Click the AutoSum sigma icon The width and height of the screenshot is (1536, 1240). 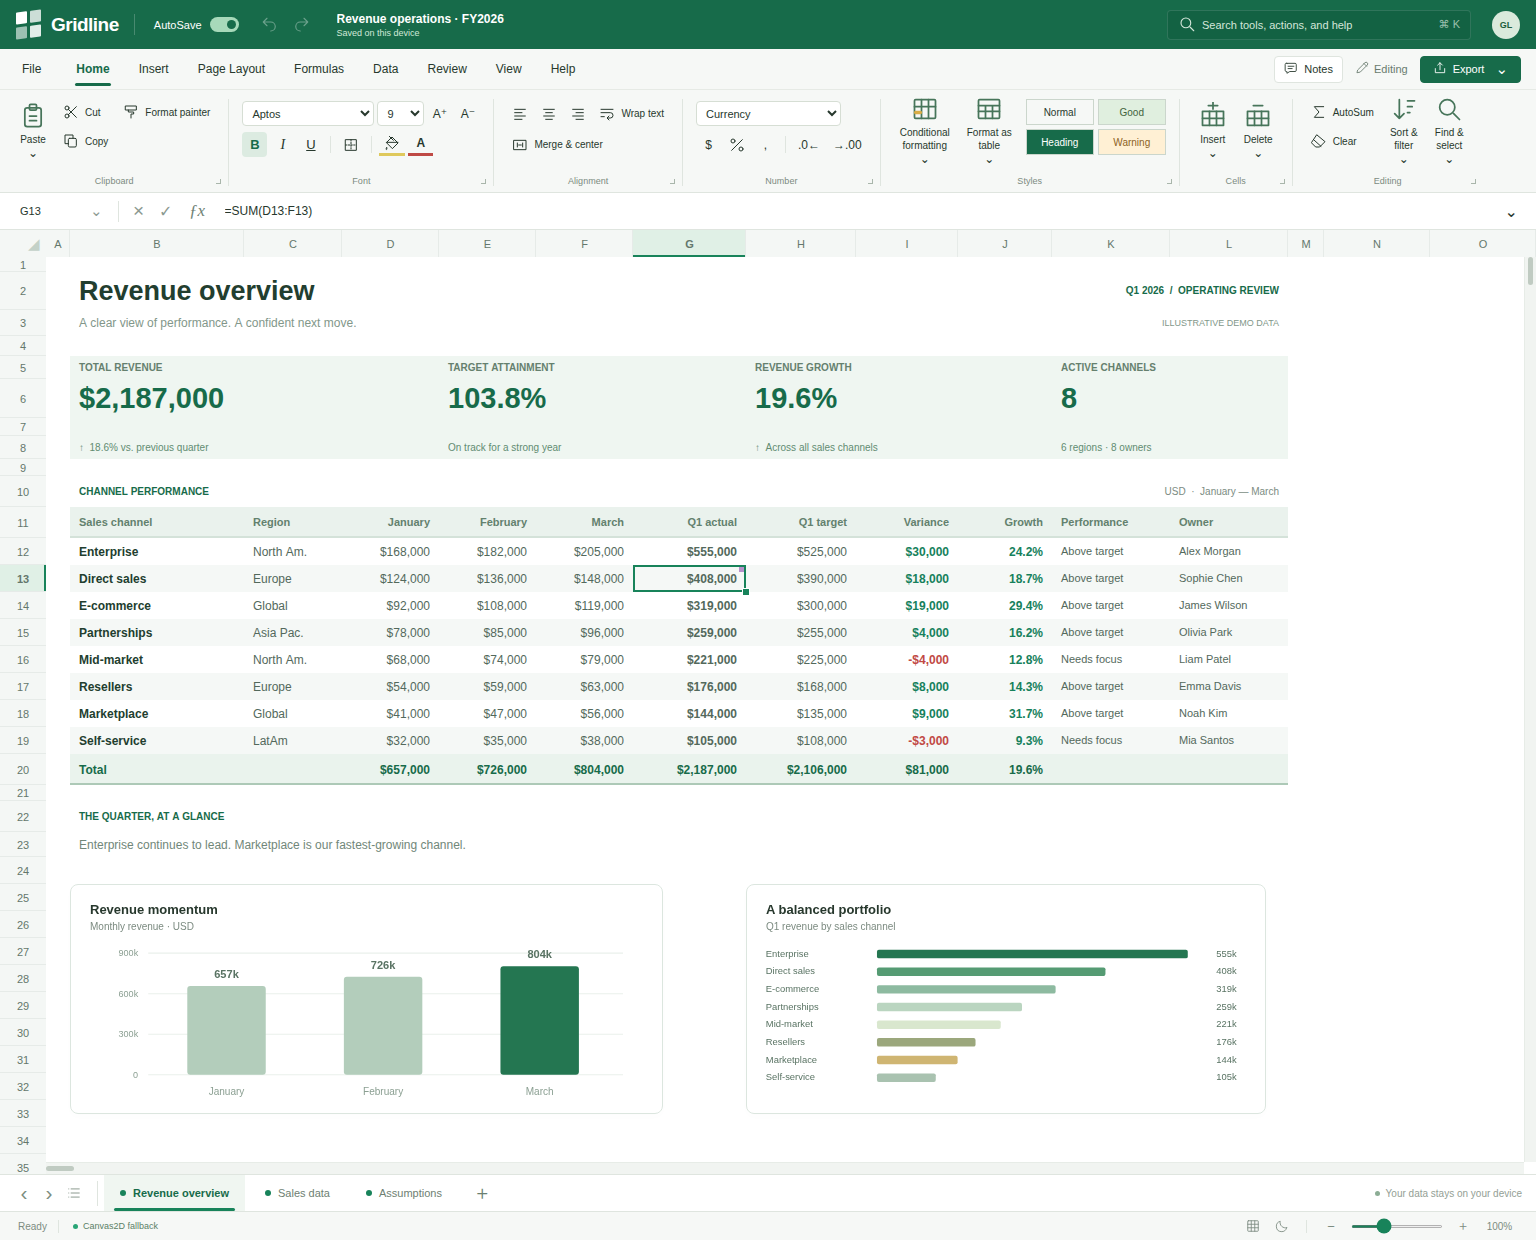(x=1319, y=112)
